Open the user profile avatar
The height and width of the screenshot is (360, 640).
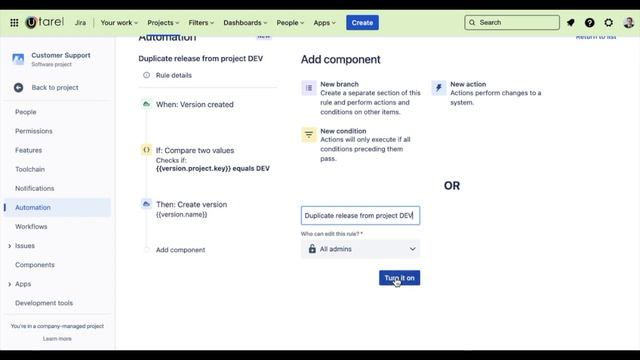tap(629, 23)
